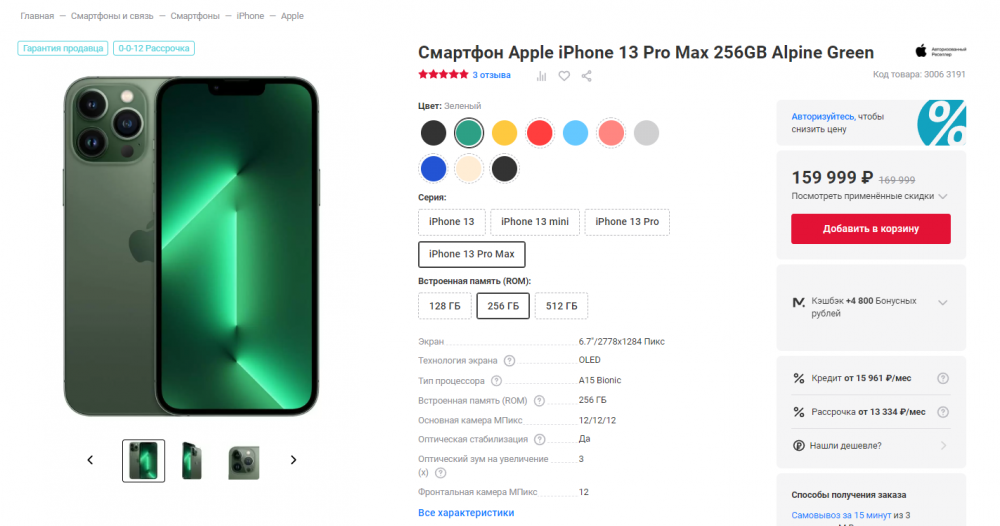
Task: Show next product image with right arrow
Action: click(x=293, y=460)
